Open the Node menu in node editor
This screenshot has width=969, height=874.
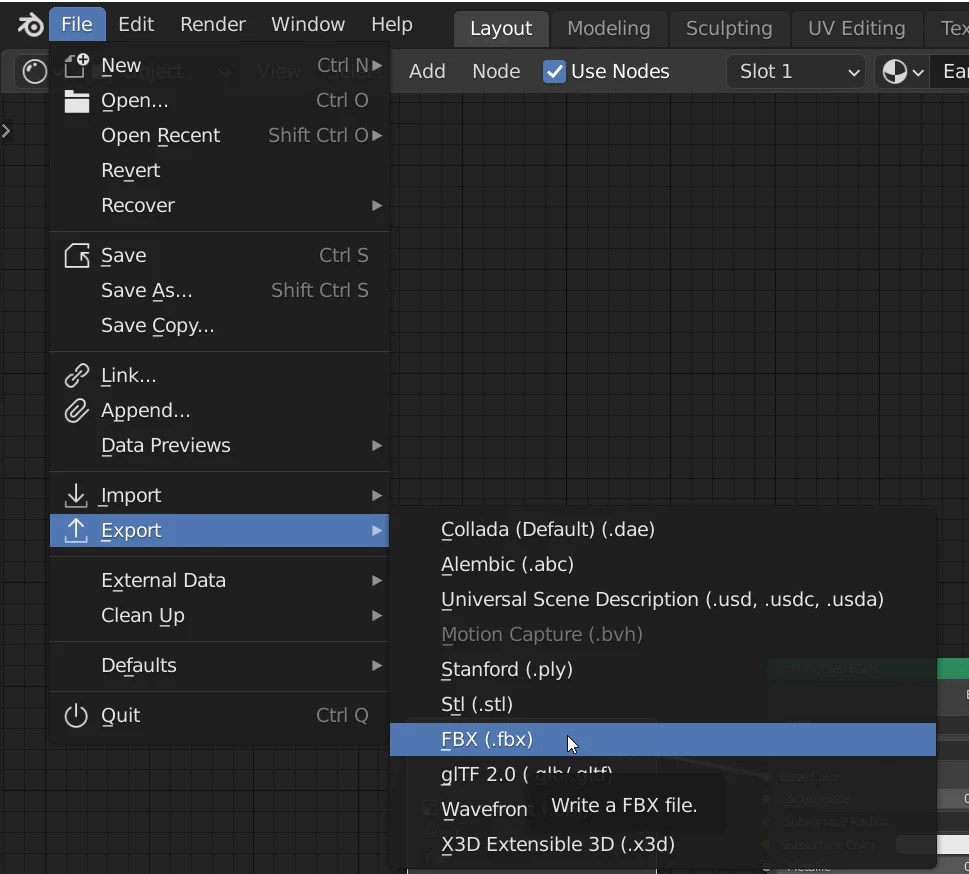pos(496,72)
